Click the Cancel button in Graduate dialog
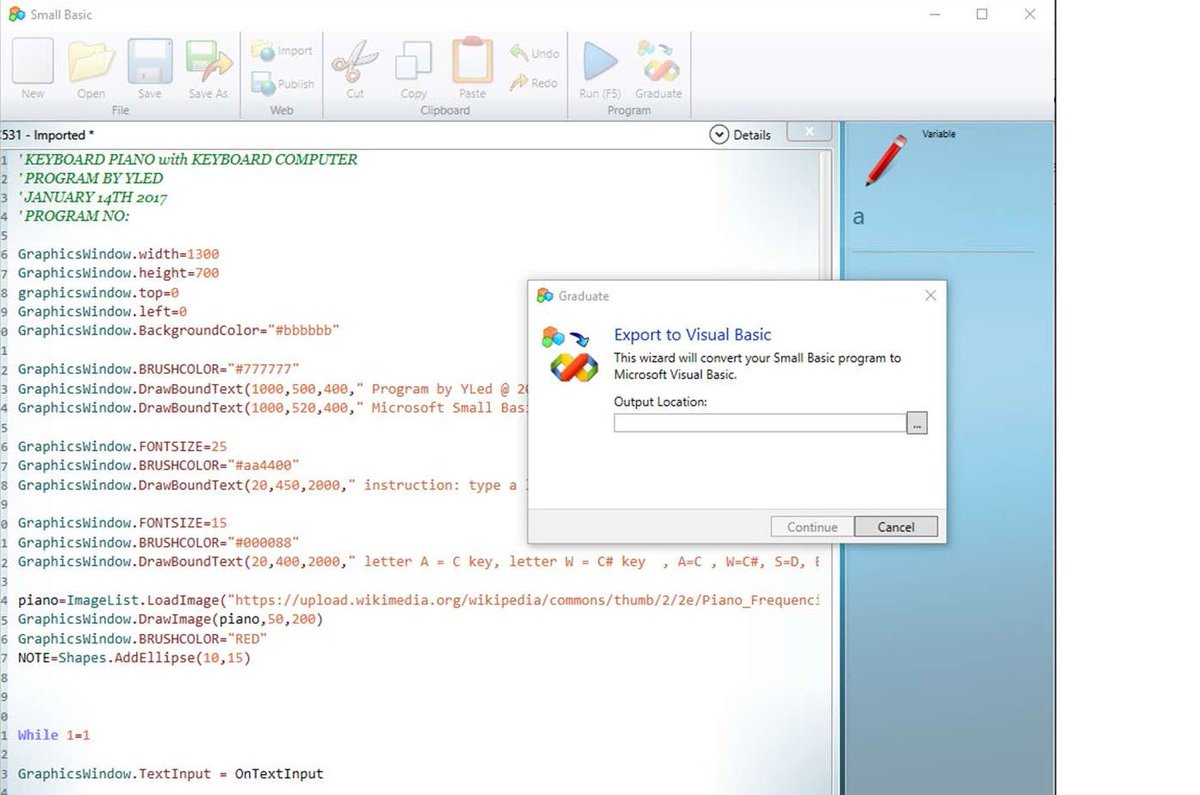 point(896,527)
